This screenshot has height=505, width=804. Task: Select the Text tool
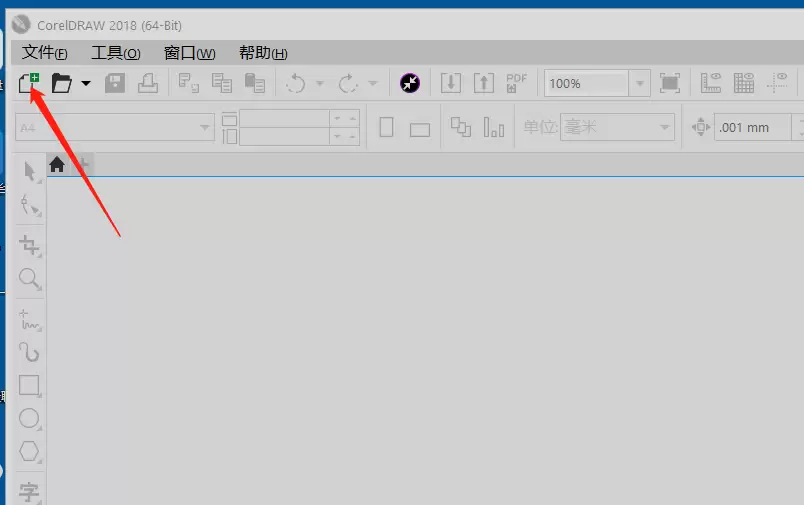pos(30,492)
